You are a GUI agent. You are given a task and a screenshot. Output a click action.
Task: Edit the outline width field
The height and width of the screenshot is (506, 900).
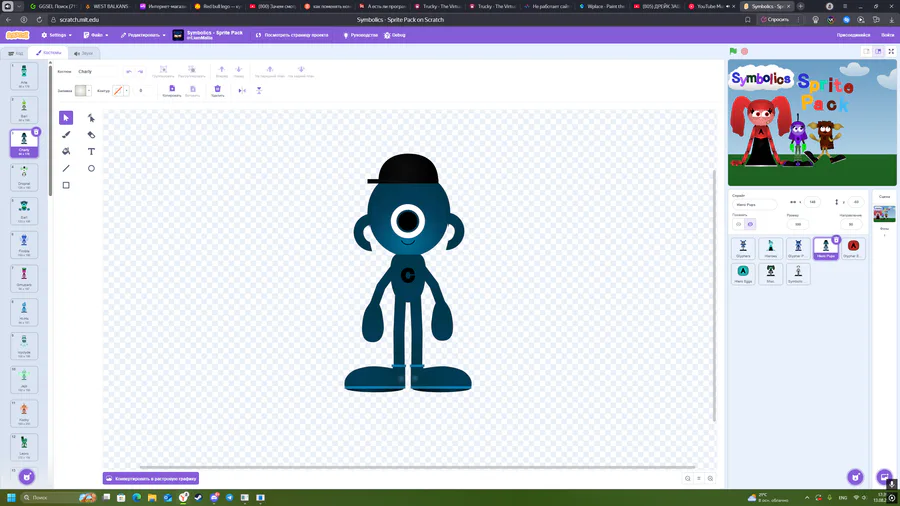click(143, 91)
